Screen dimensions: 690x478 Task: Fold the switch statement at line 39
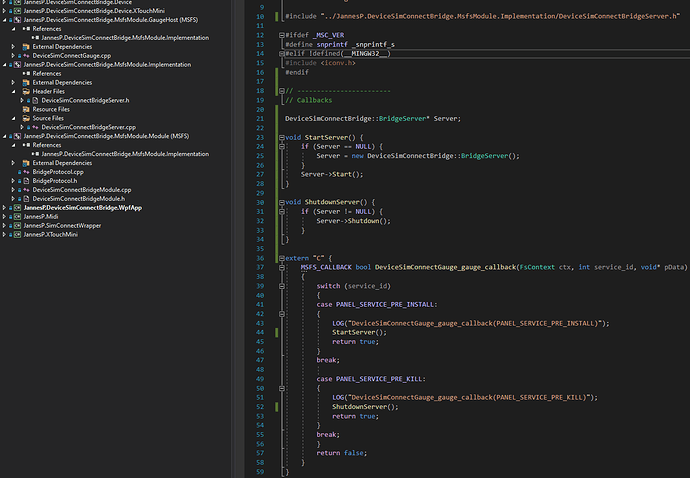pyautogui.click(x=282, y=286)
